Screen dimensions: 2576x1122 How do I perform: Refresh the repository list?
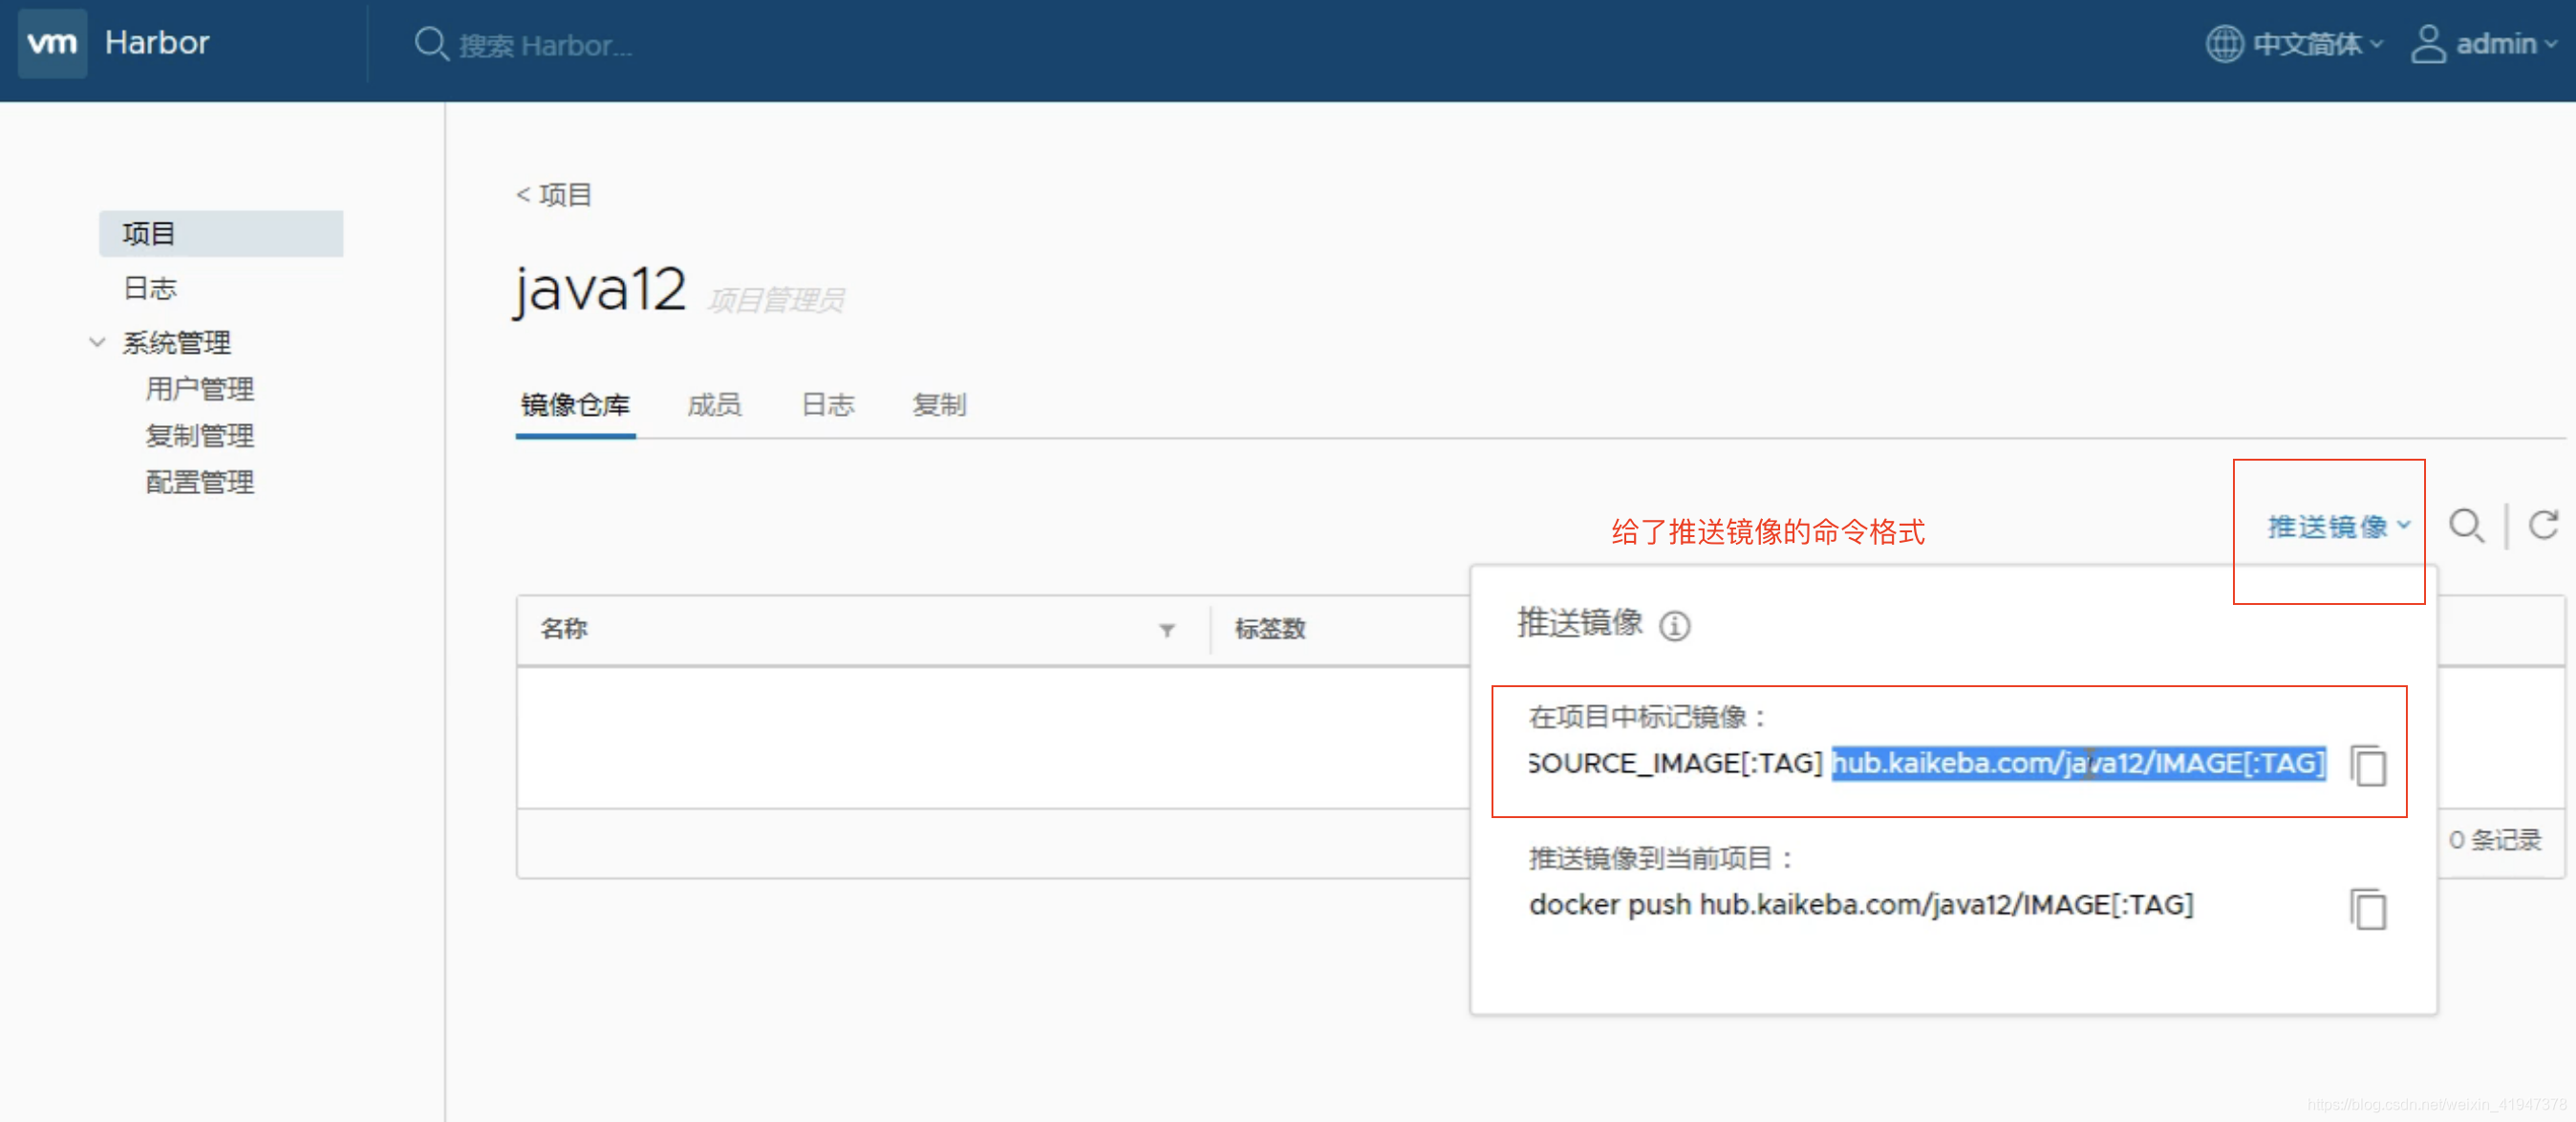[x=2543, y=526]
